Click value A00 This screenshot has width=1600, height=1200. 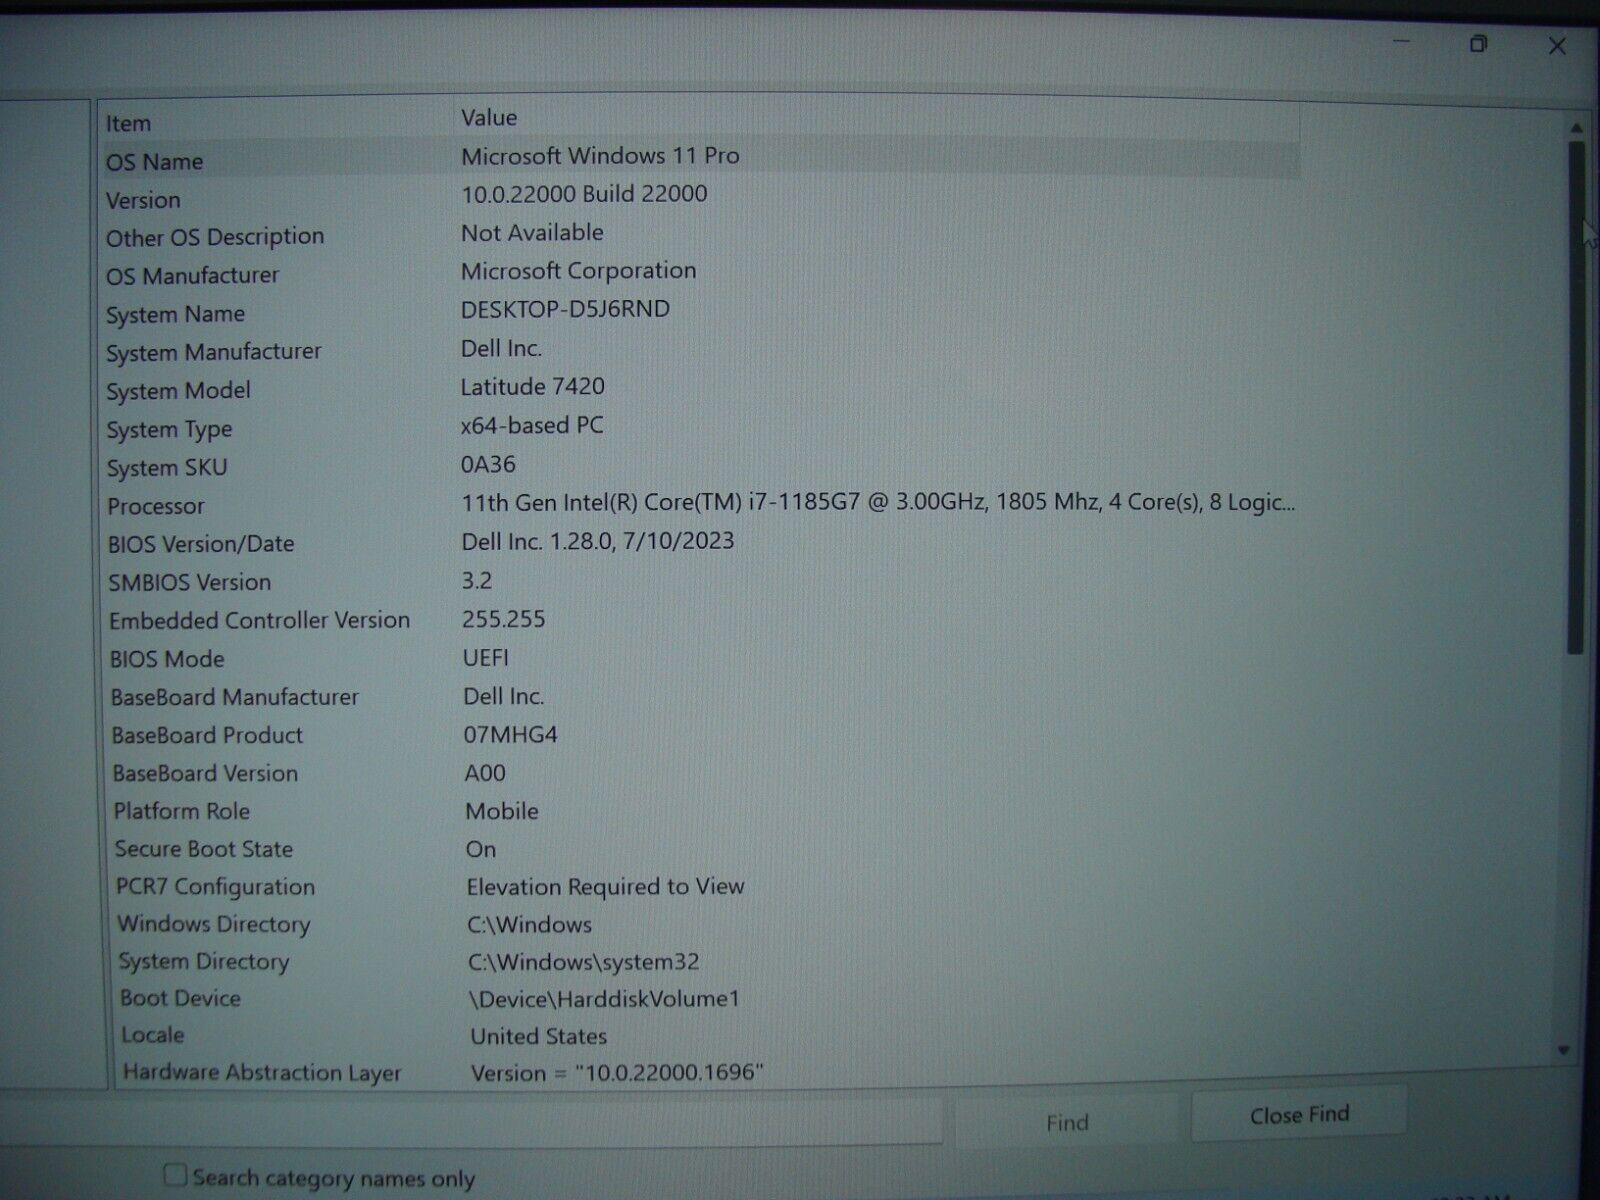pos(485,773)
